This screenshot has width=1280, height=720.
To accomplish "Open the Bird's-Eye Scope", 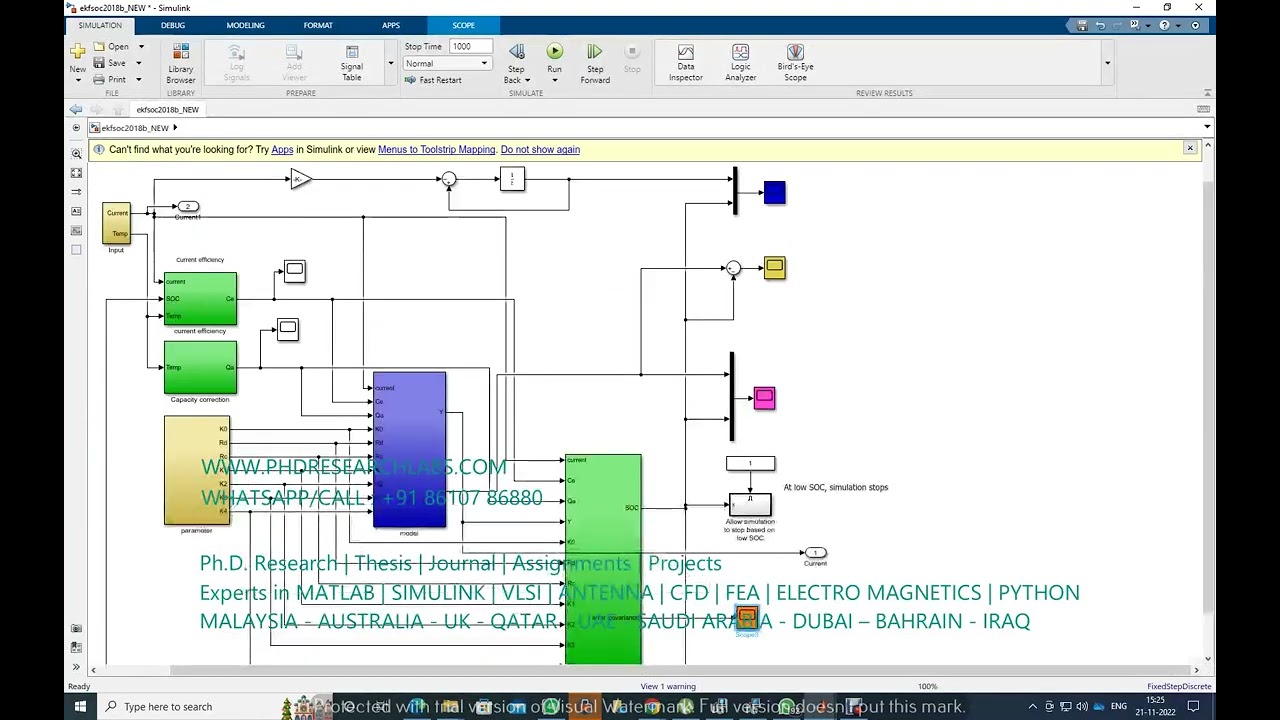I will (795, 62).
